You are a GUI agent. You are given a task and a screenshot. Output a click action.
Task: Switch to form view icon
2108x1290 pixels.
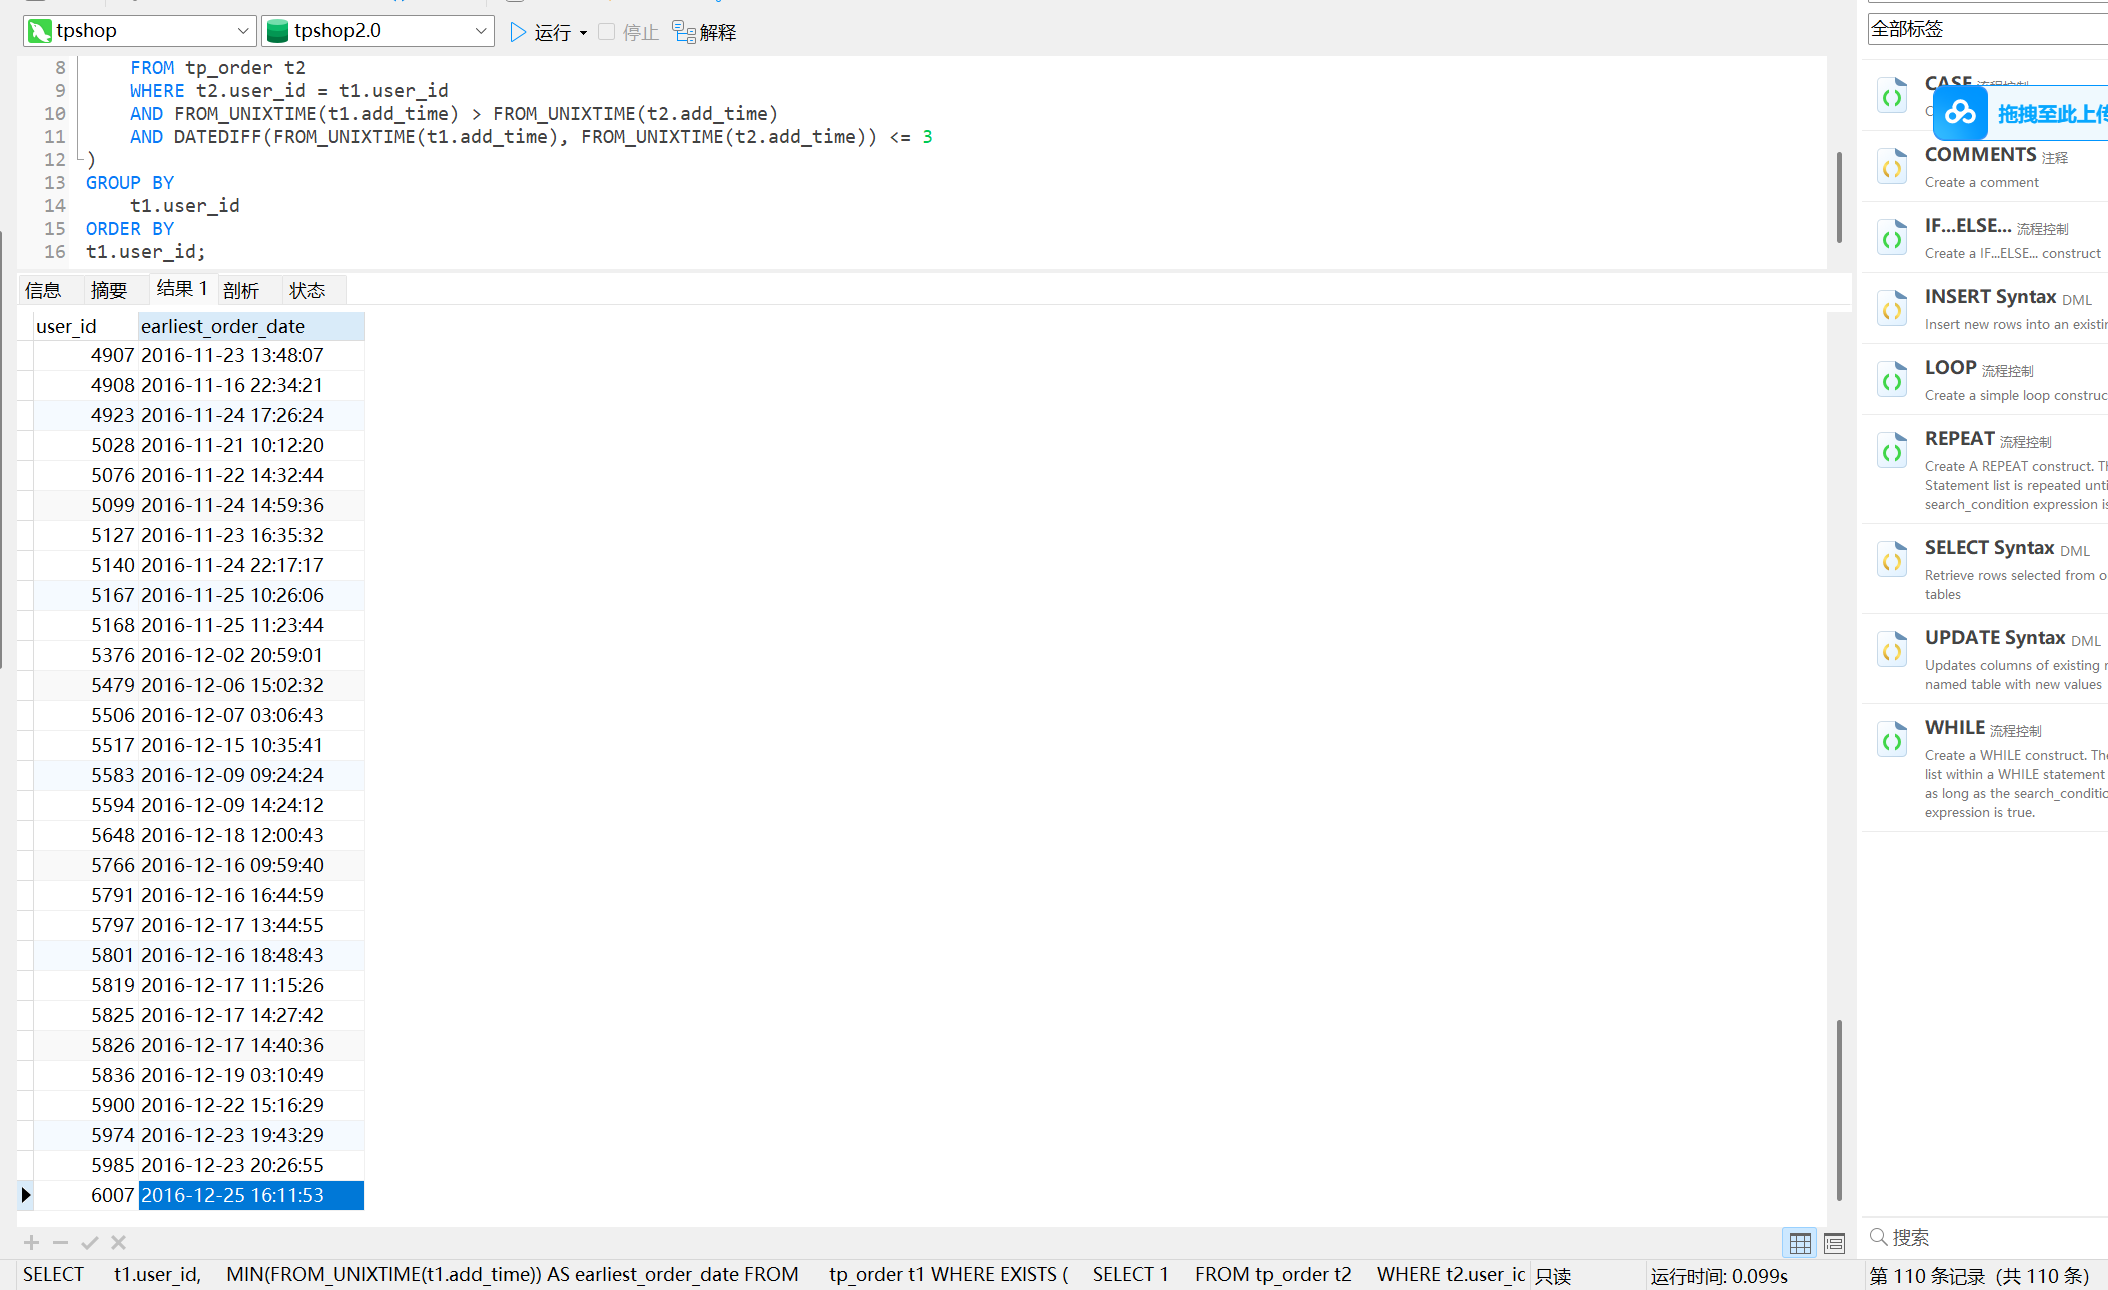click(x=1834, y=1243)
